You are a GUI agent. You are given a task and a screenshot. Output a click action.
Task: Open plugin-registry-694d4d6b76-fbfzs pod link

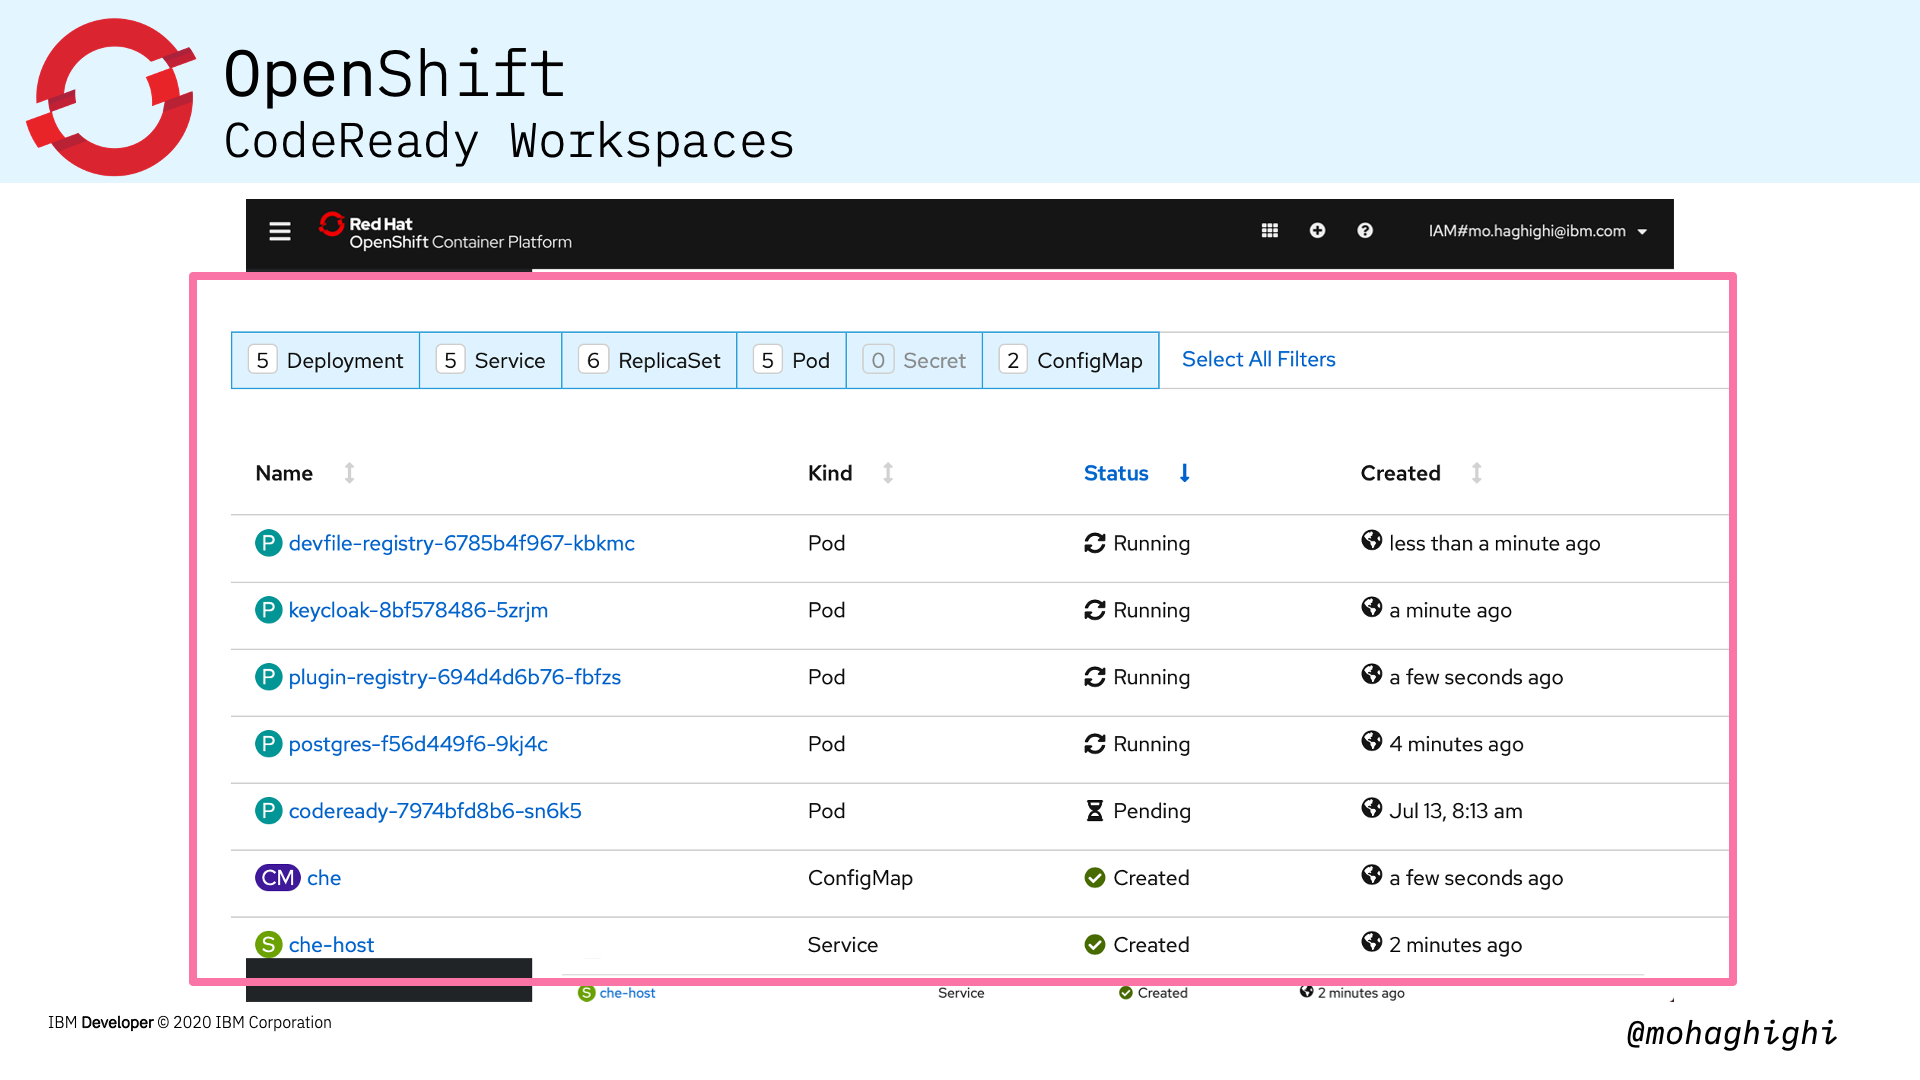click(x=455, y=677)
